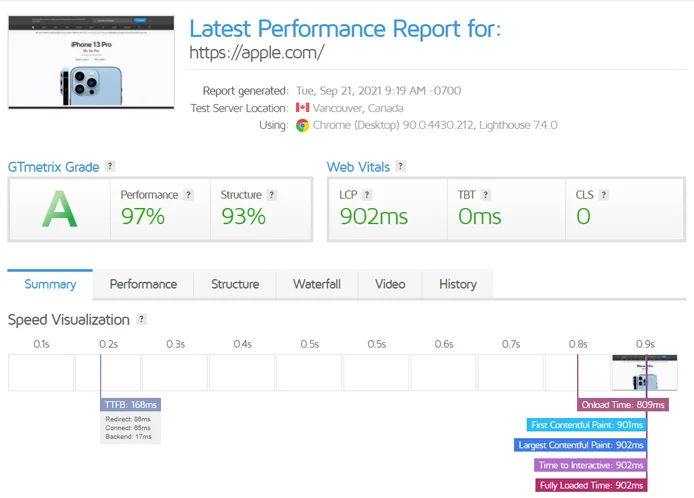Click help icon beside Structure score
The width and height of the screenshot is (694, 498).
(x=272, y=195)
